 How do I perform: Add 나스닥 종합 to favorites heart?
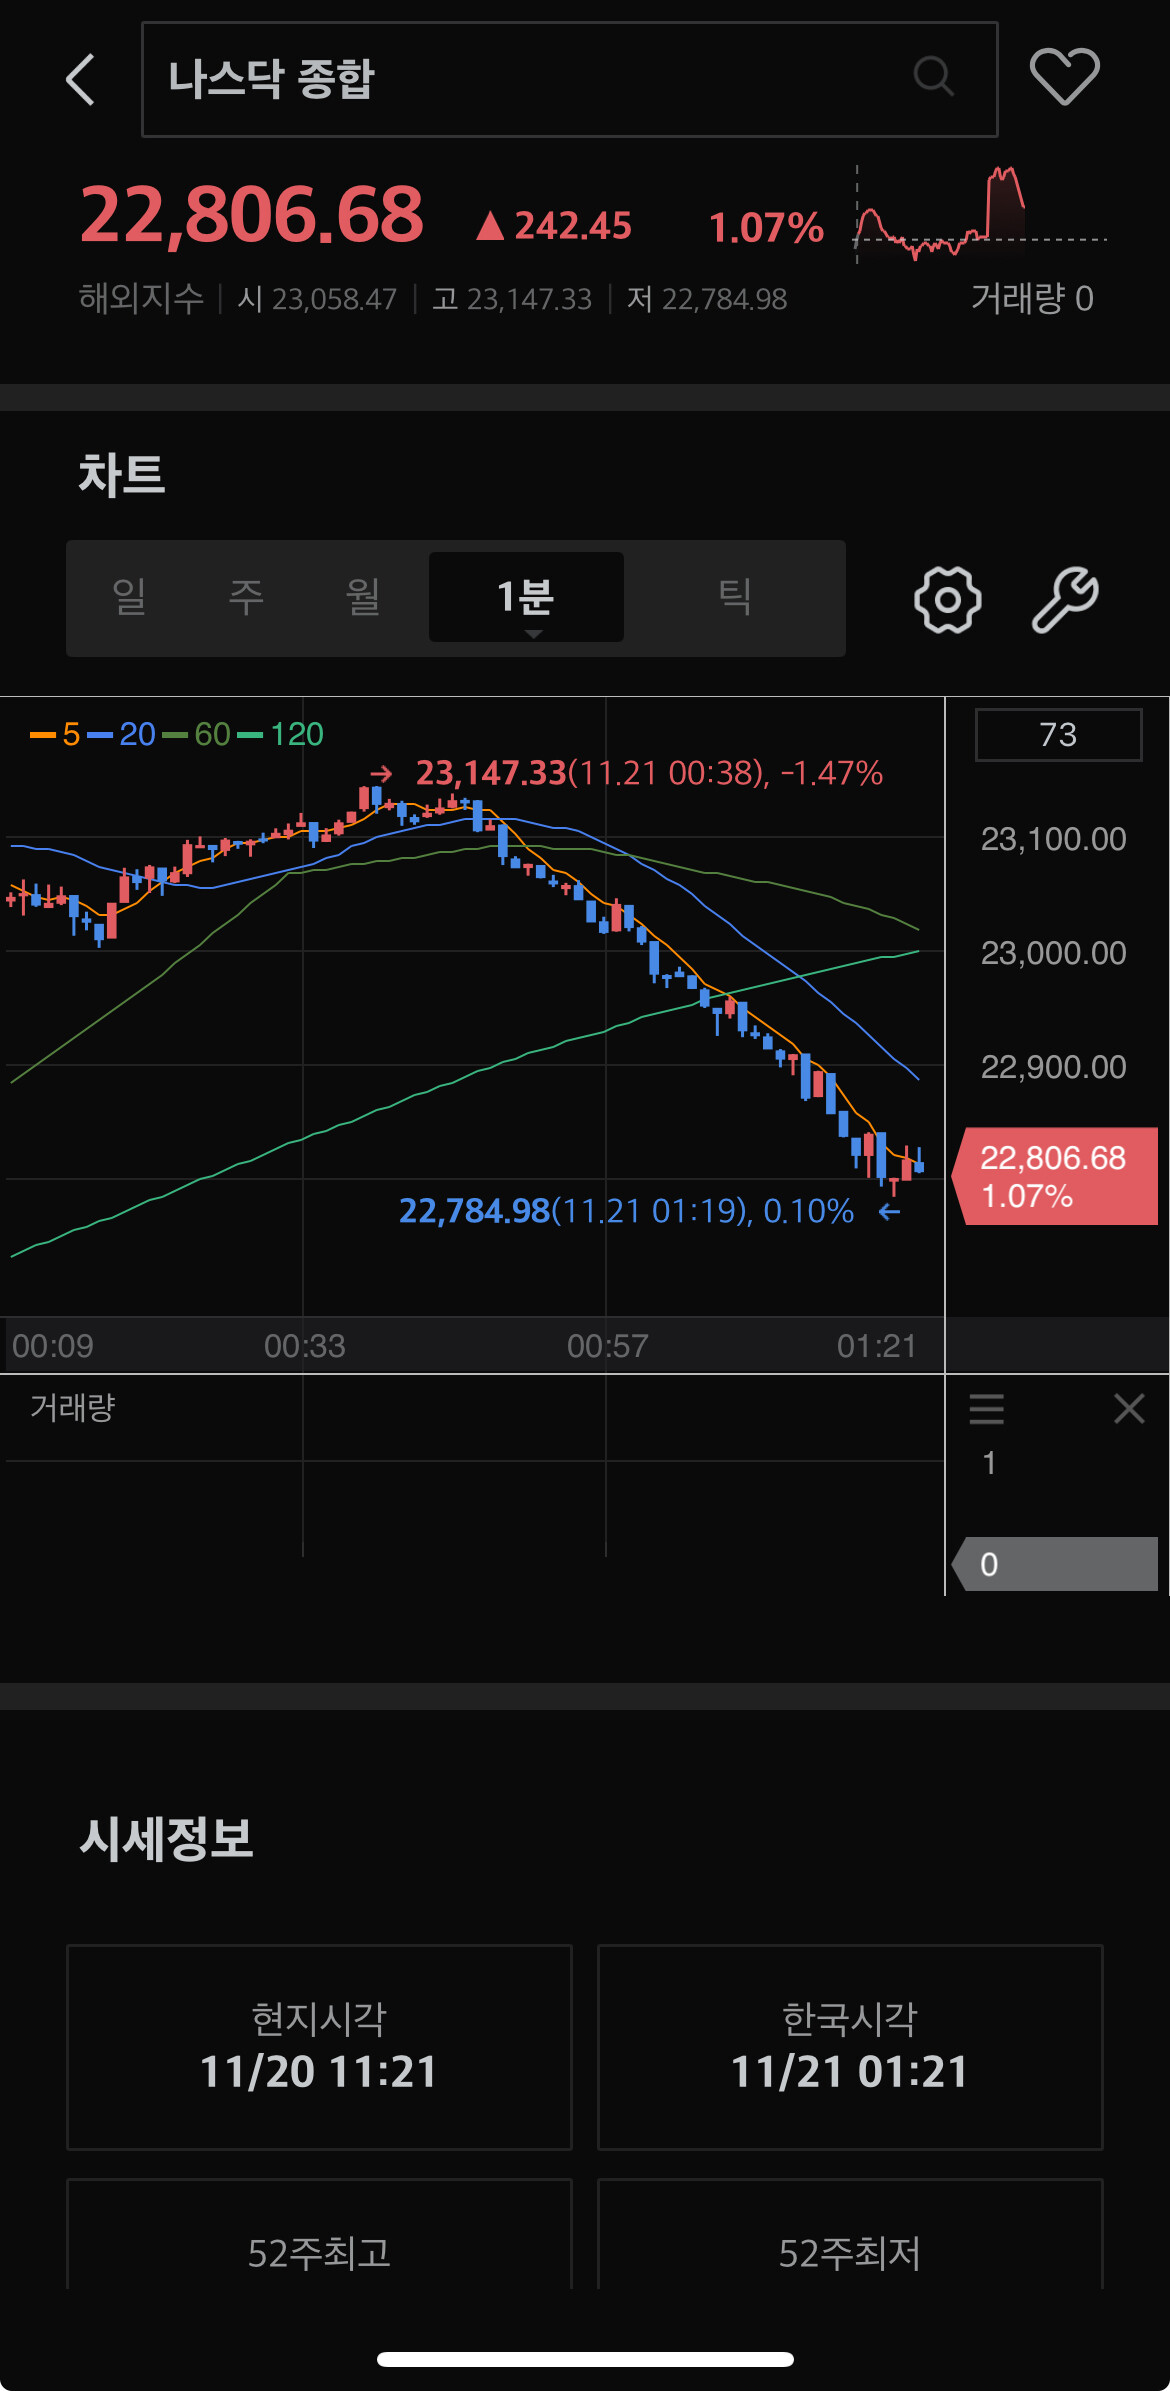1065,77
